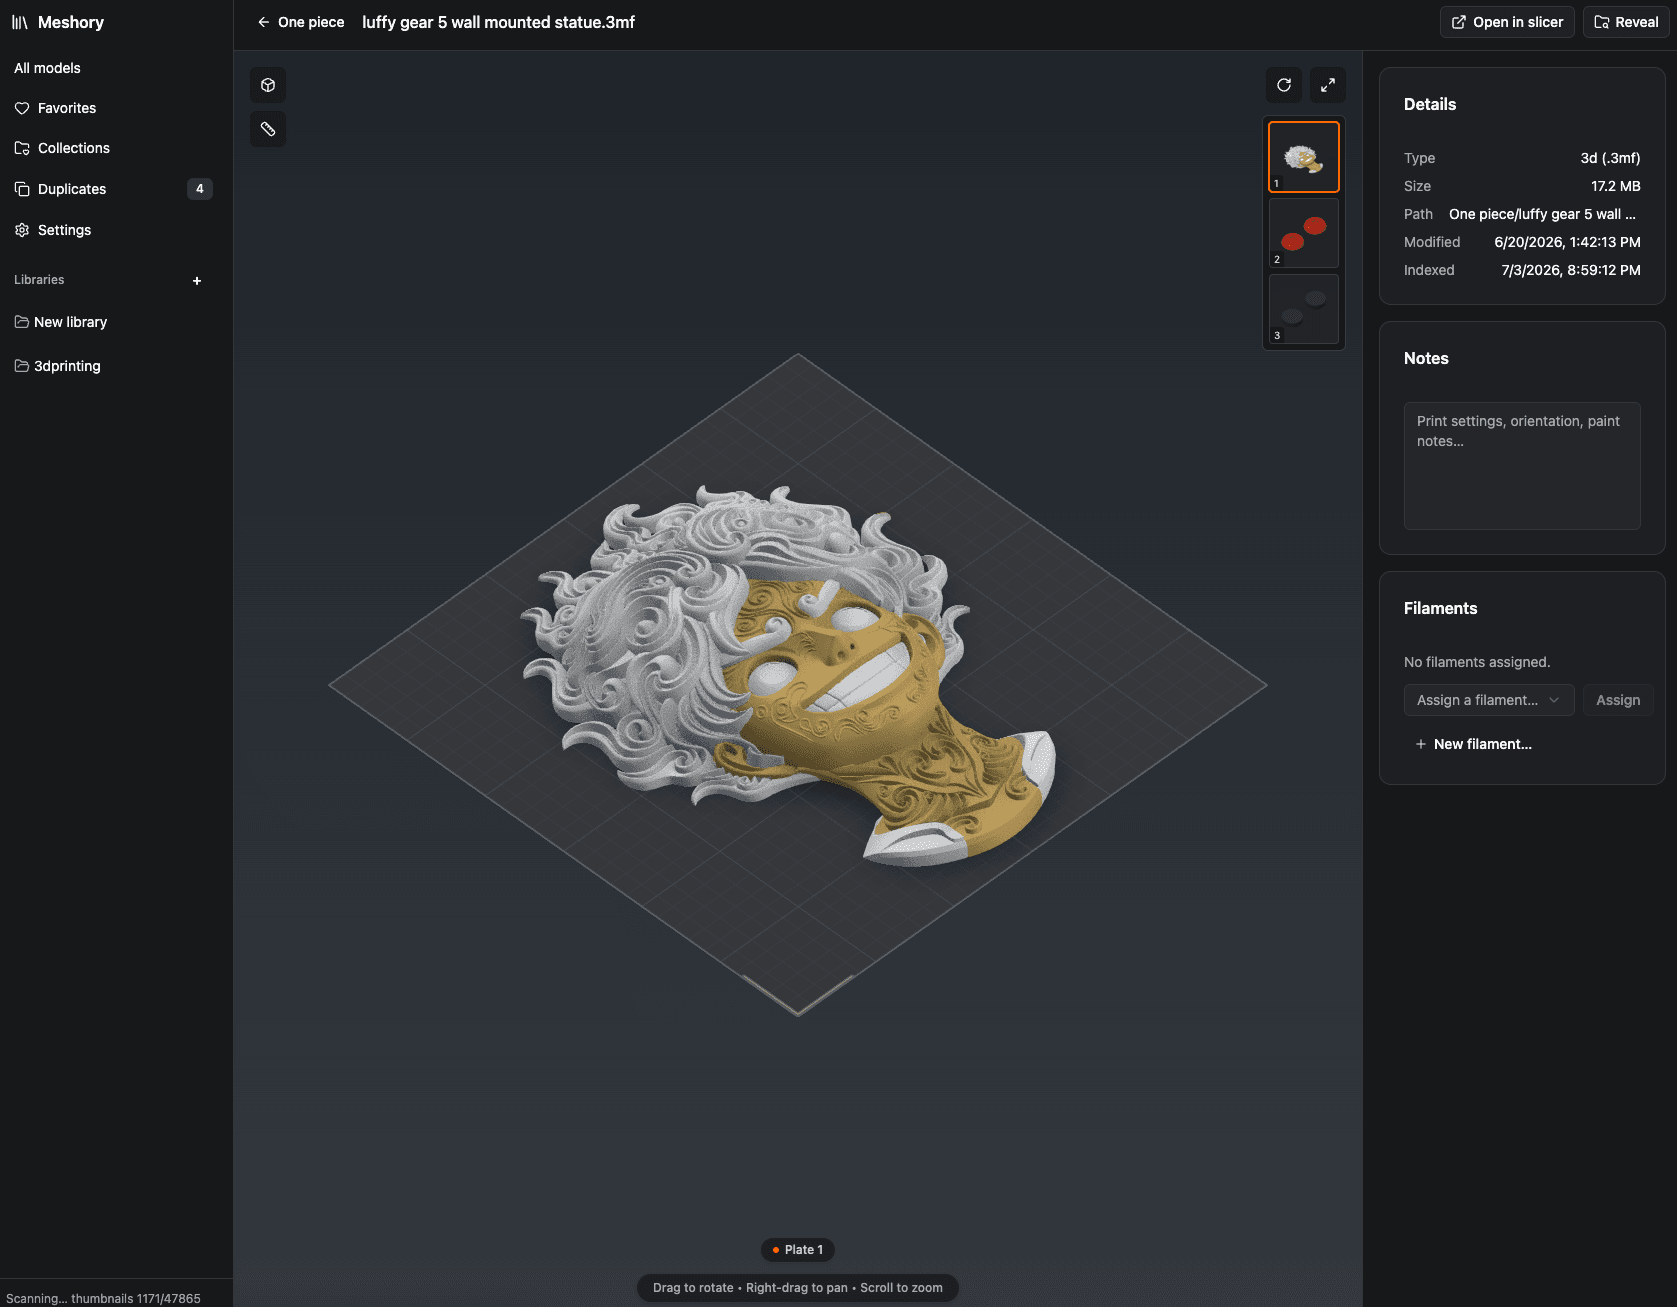The height and width of the screenshot is (1307, 1677).
Task: Click the Meshory logo icon
Action: coord(20,22)
